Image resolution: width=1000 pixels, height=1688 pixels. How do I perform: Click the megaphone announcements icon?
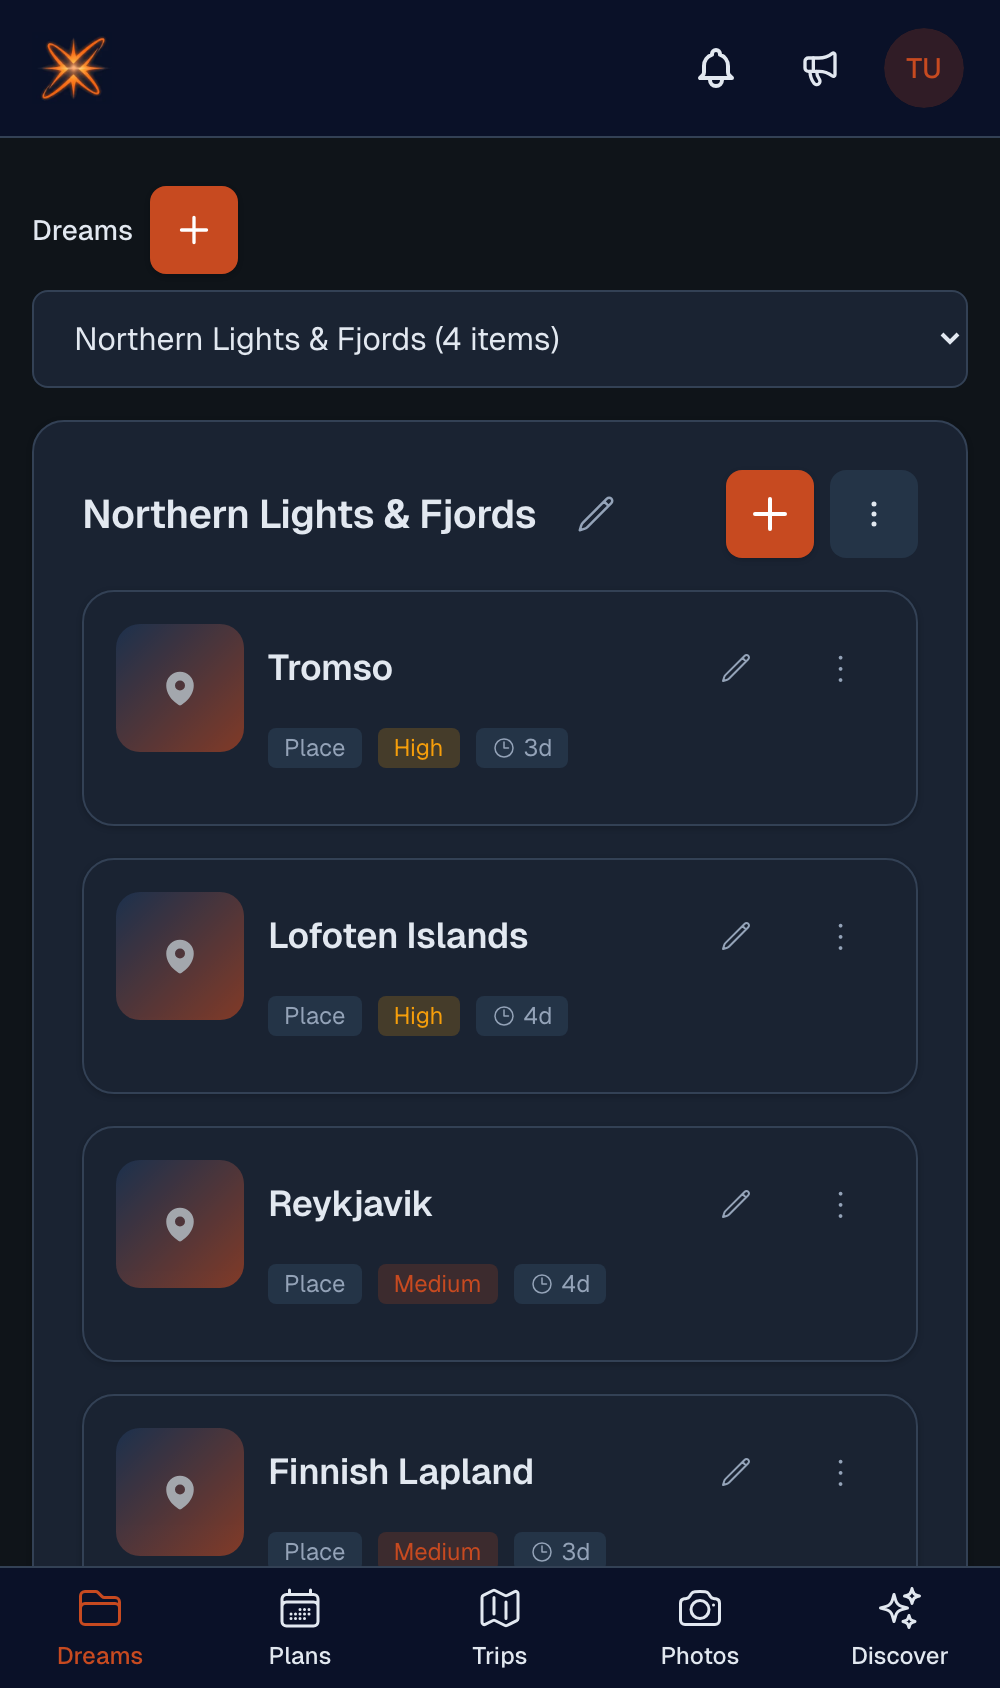click(x=819, y=68)
